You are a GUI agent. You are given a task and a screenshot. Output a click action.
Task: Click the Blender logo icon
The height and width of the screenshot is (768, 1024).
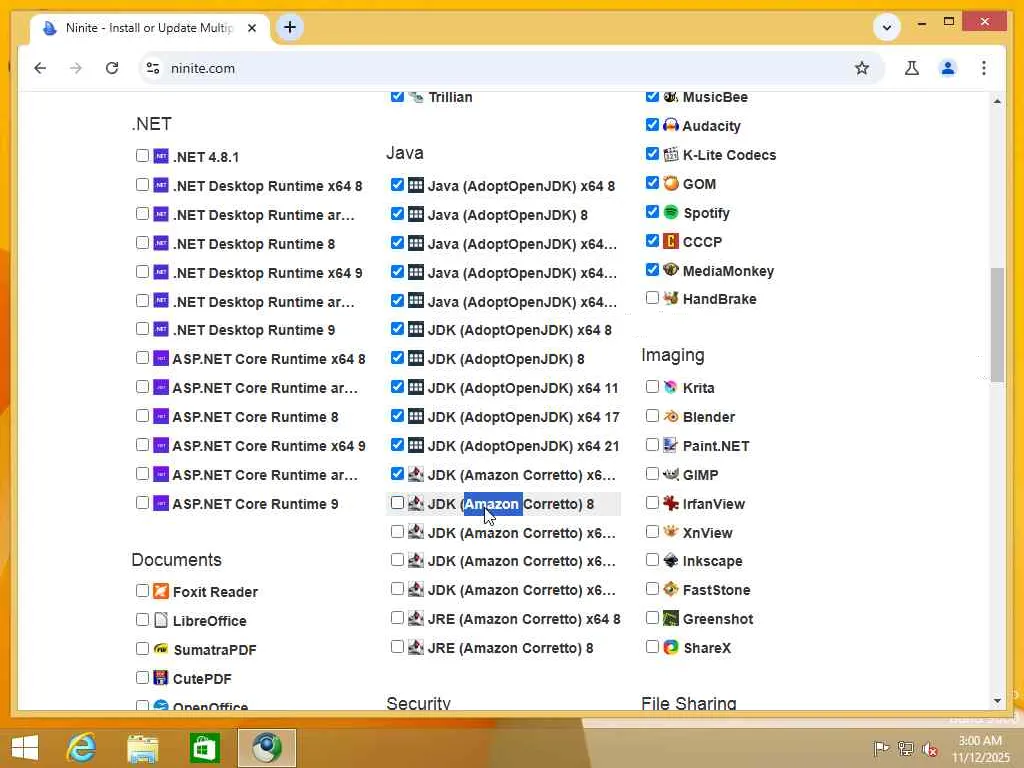tap(671, 416)
